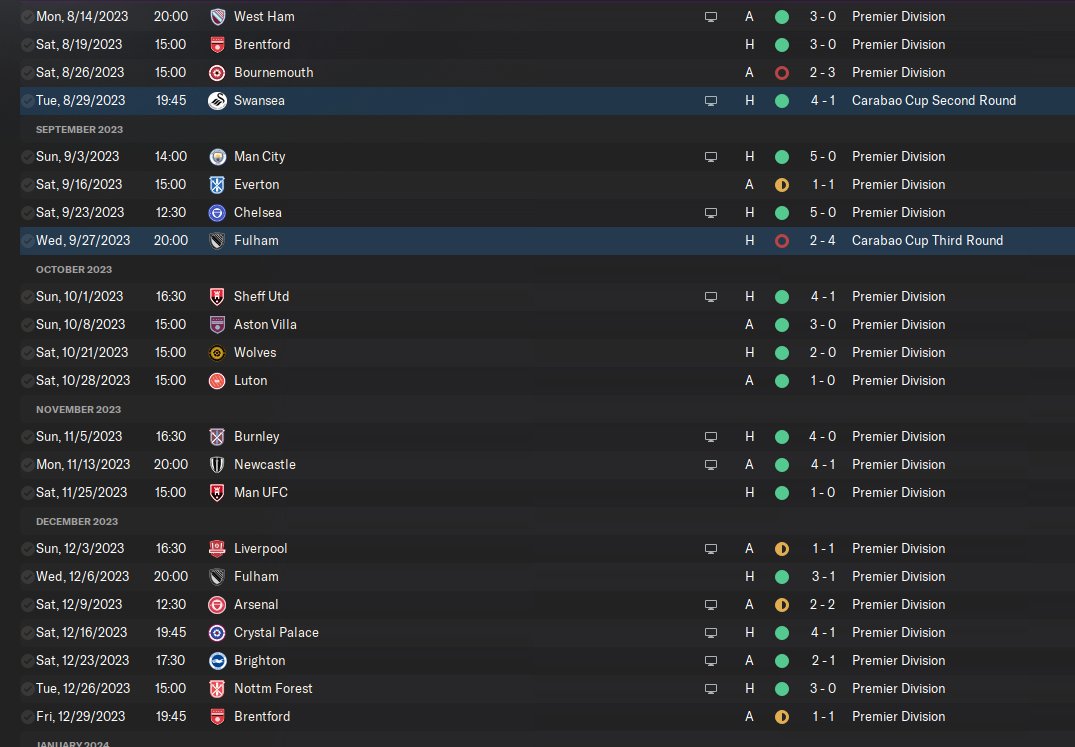Click the TV broadcast icon for Newcastle match
The width and height of the screenshot is (1075, 747).
[x=711, y=464]
